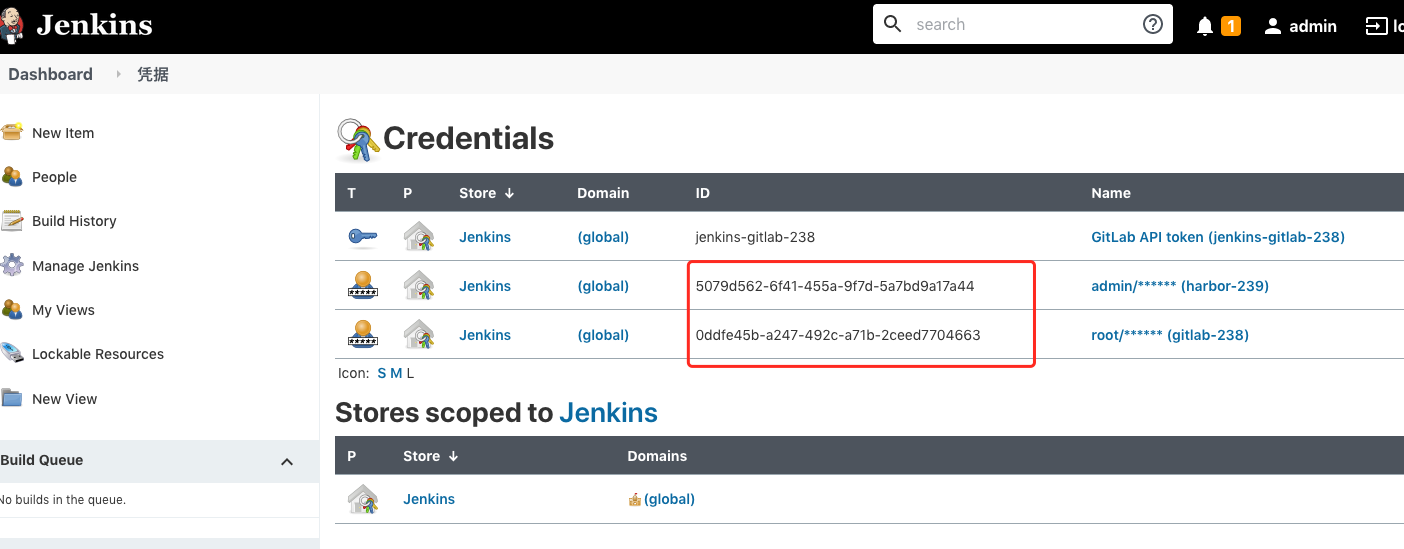
Task: Click Jenkins link in Stores scoped heading
Action: pos(608,412)
